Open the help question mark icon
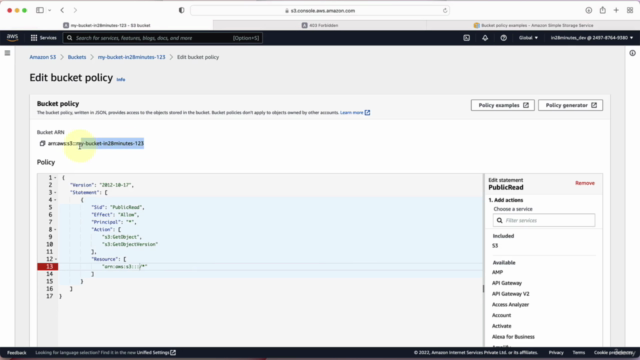Image resolution: width=640 pixels, height=360 pixels. click(x=503, y=38)
